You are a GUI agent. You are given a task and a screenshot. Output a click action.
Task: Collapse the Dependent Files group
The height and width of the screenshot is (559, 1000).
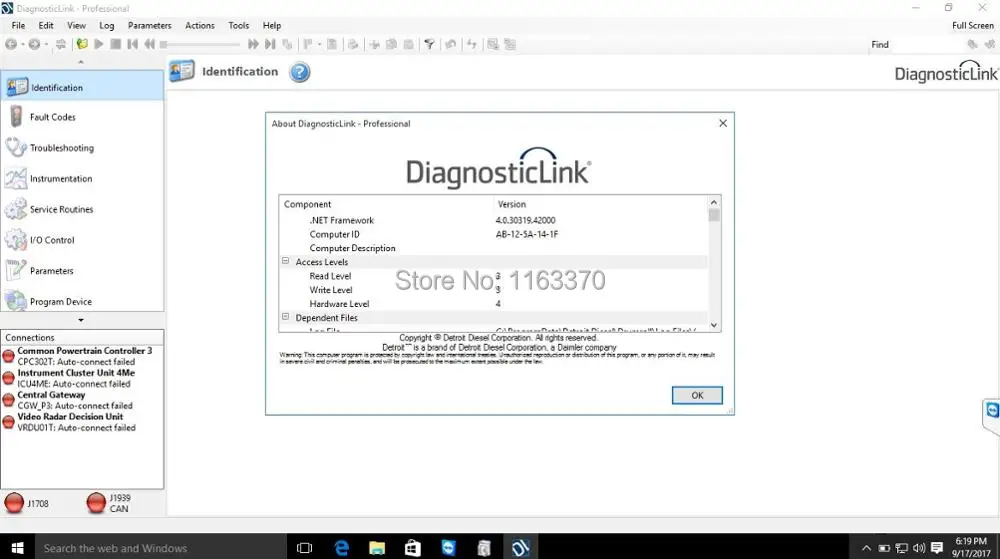tap(286, 317)
